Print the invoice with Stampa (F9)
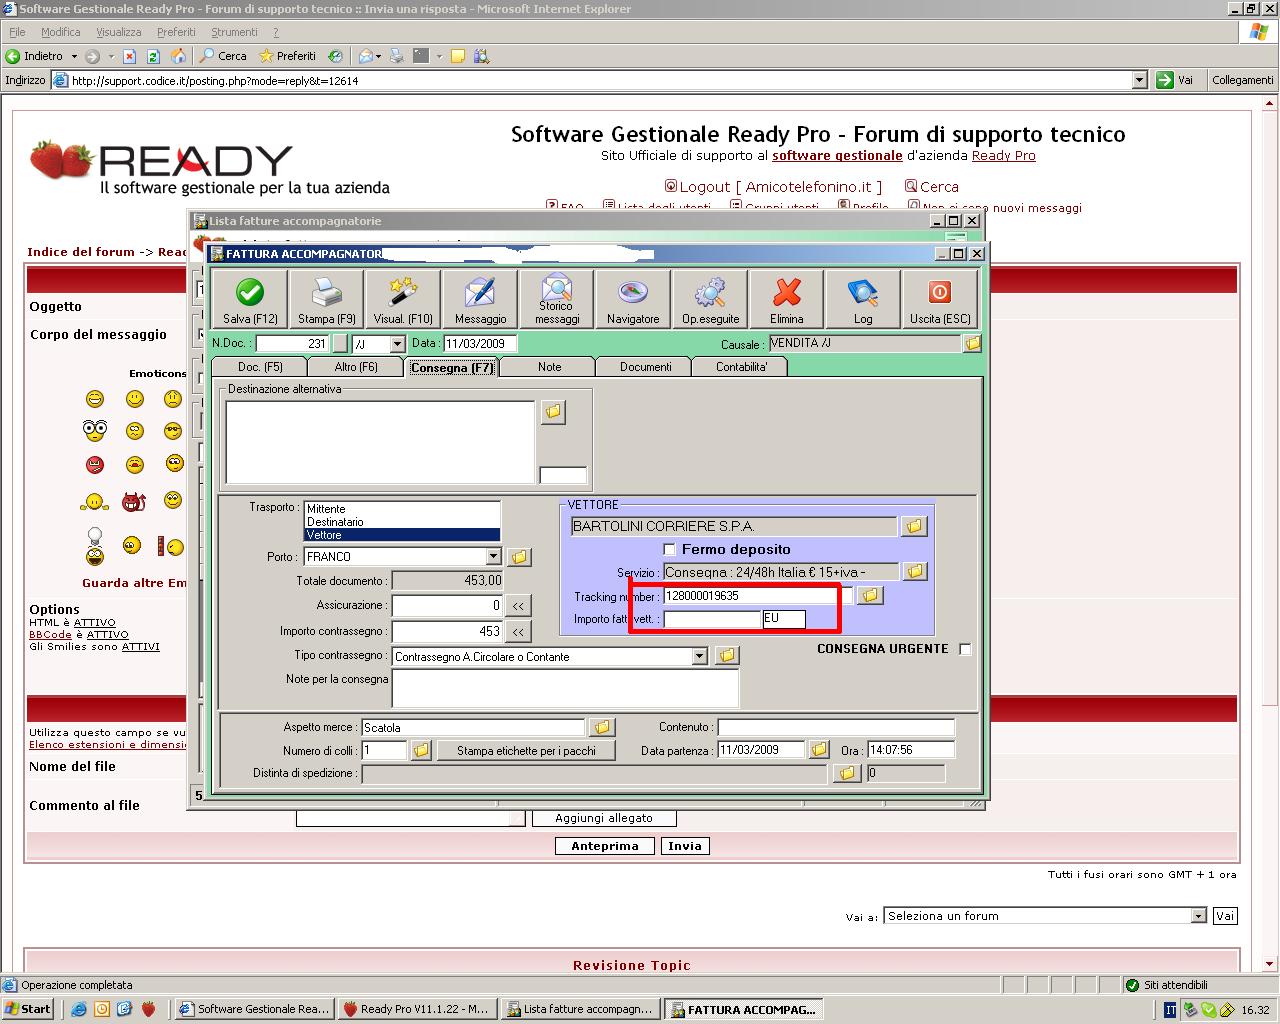 [x=327, y=299]
